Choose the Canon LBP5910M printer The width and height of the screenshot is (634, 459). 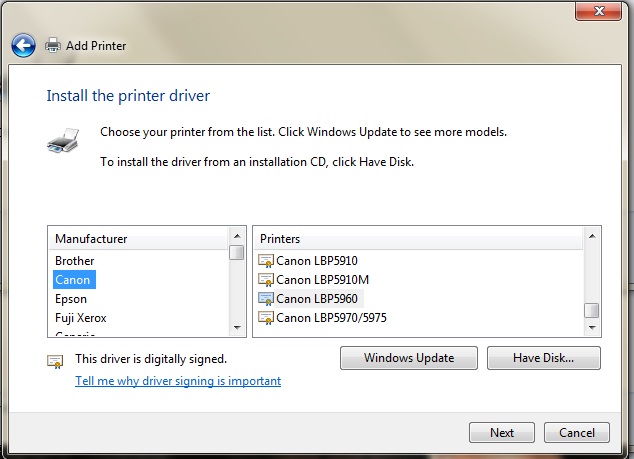coord(322,280)
